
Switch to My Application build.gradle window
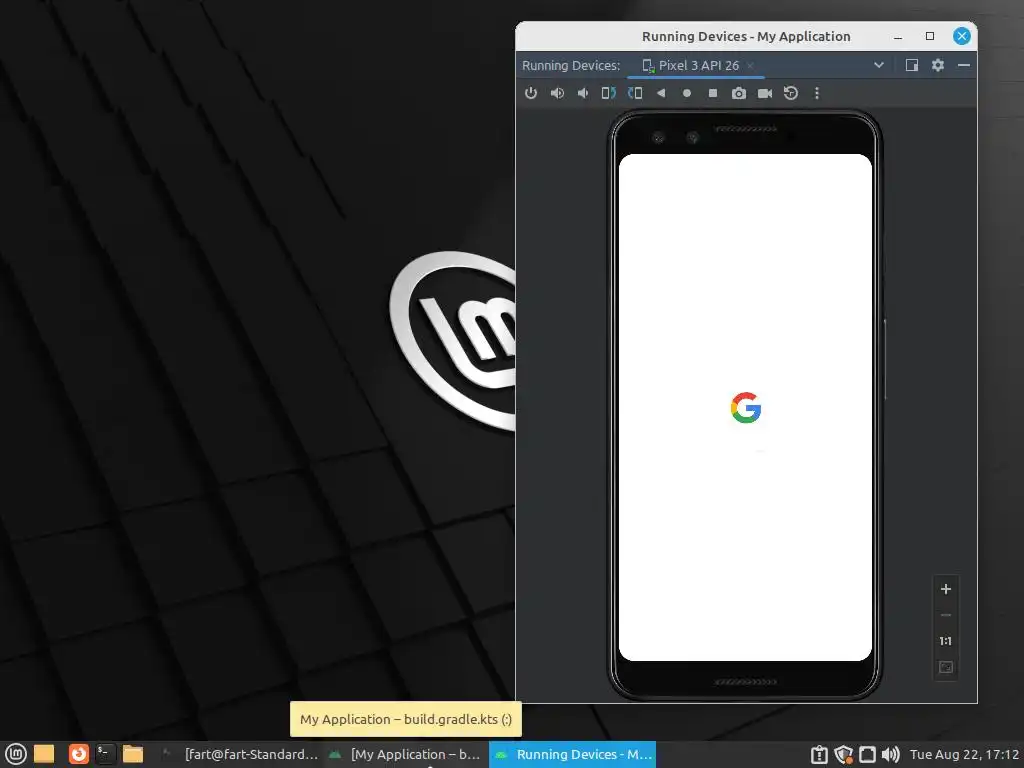(x=405, y=754)
